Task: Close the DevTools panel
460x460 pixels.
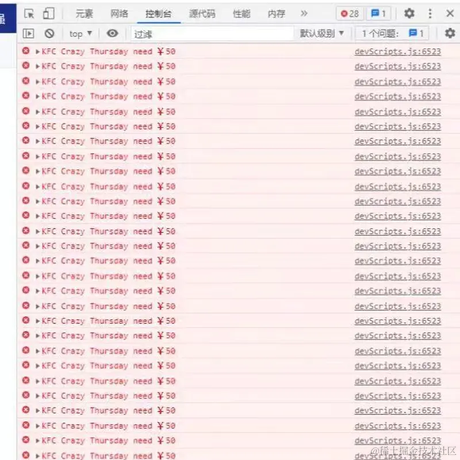Action: [450, 13]
